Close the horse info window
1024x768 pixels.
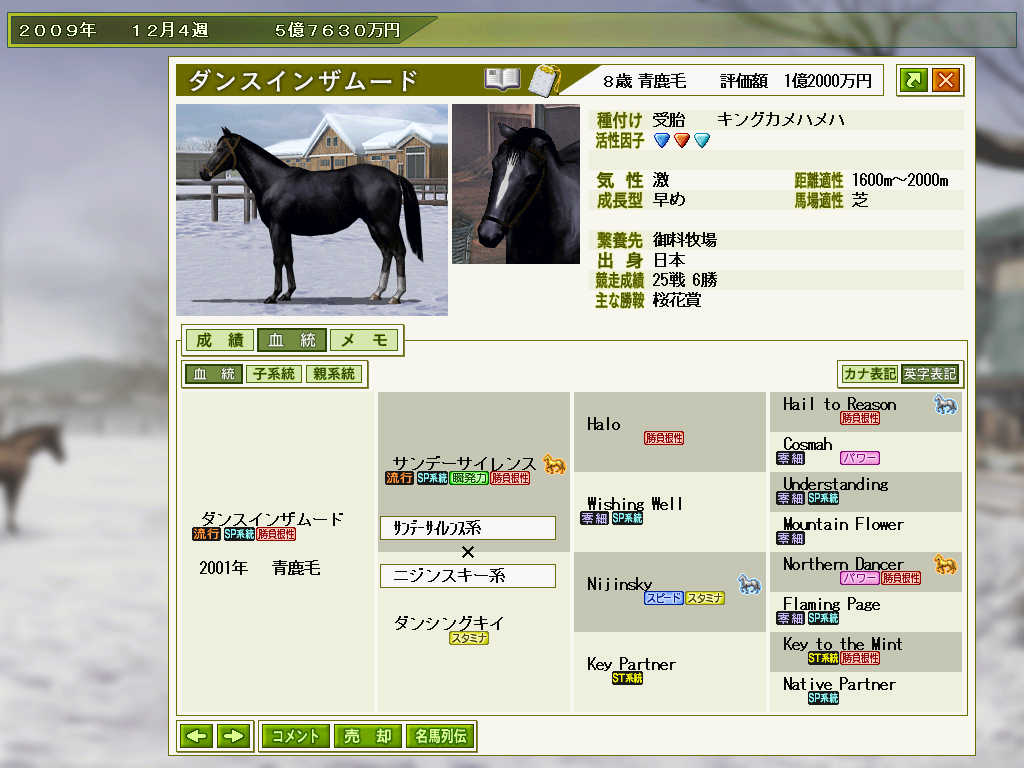pos(946,80)
